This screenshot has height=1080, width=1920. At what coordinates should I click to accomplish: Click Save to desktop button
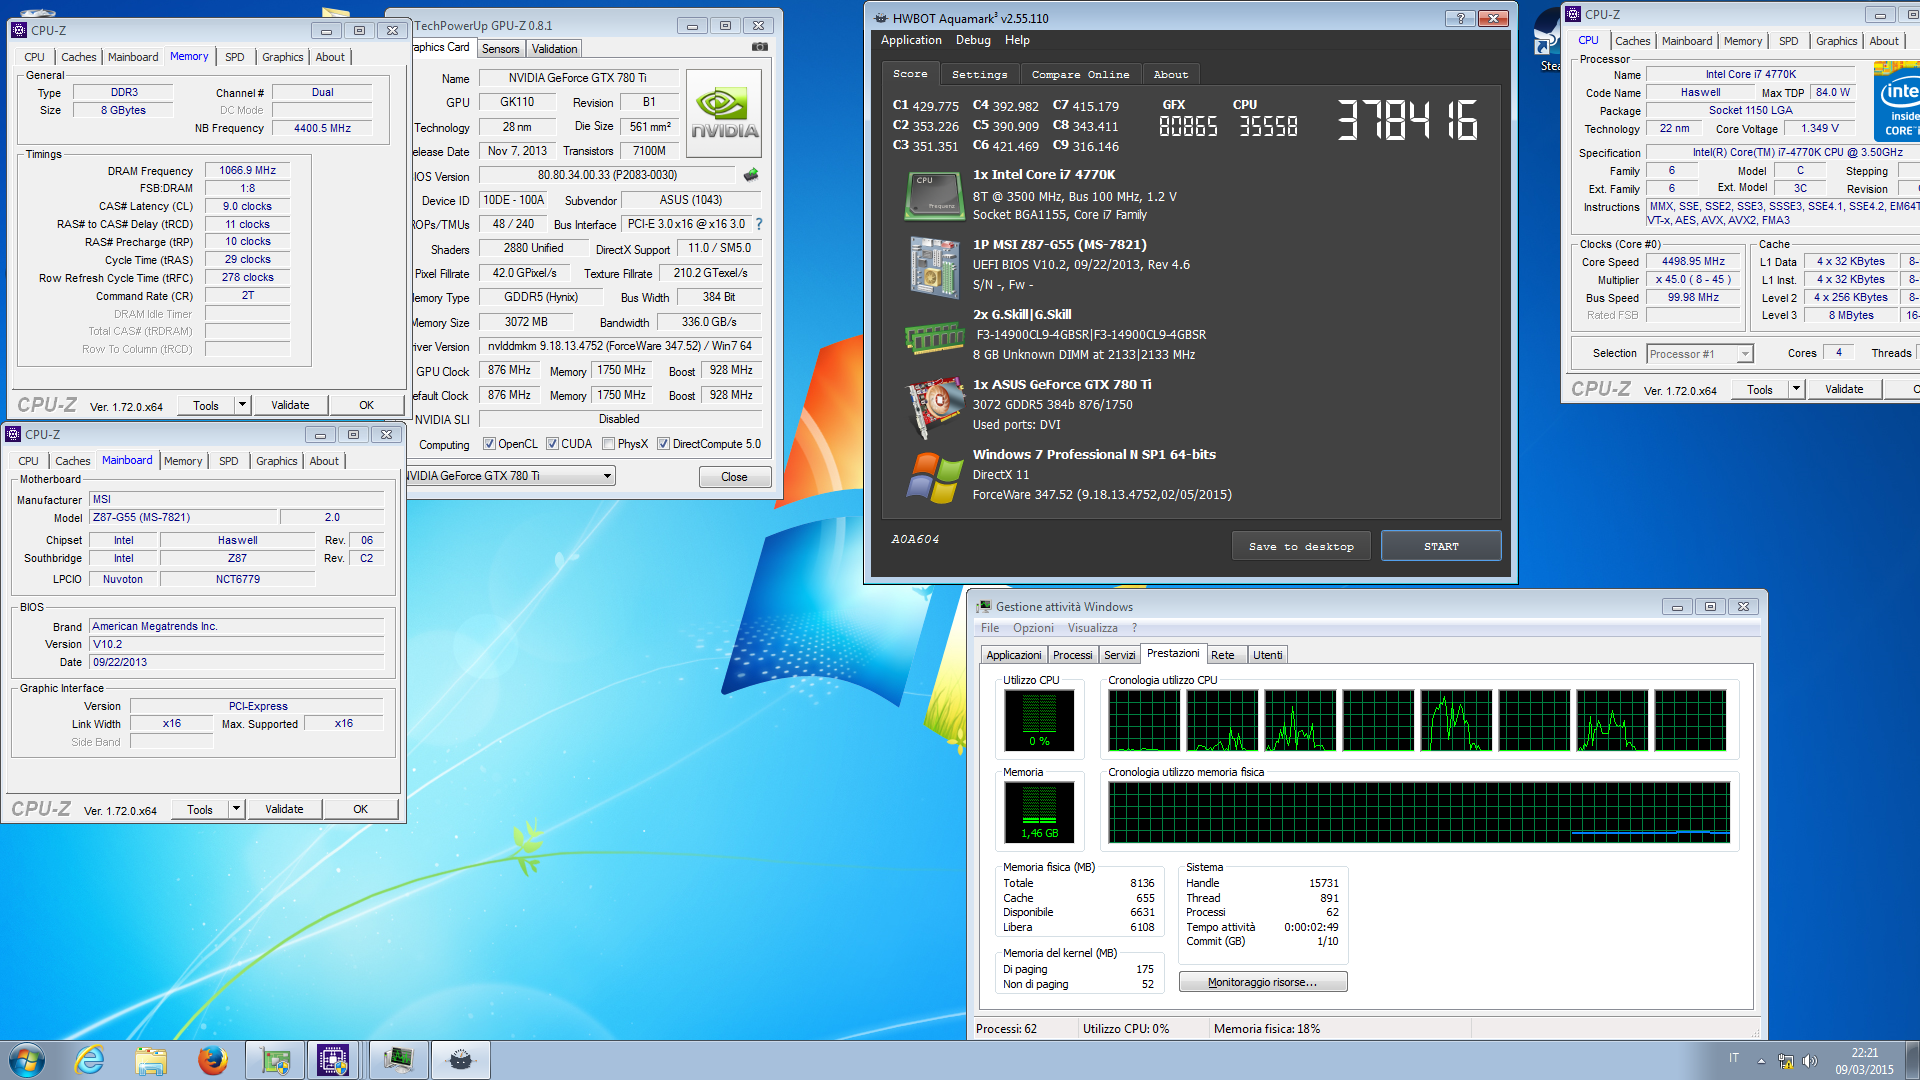coord(1301,546)
